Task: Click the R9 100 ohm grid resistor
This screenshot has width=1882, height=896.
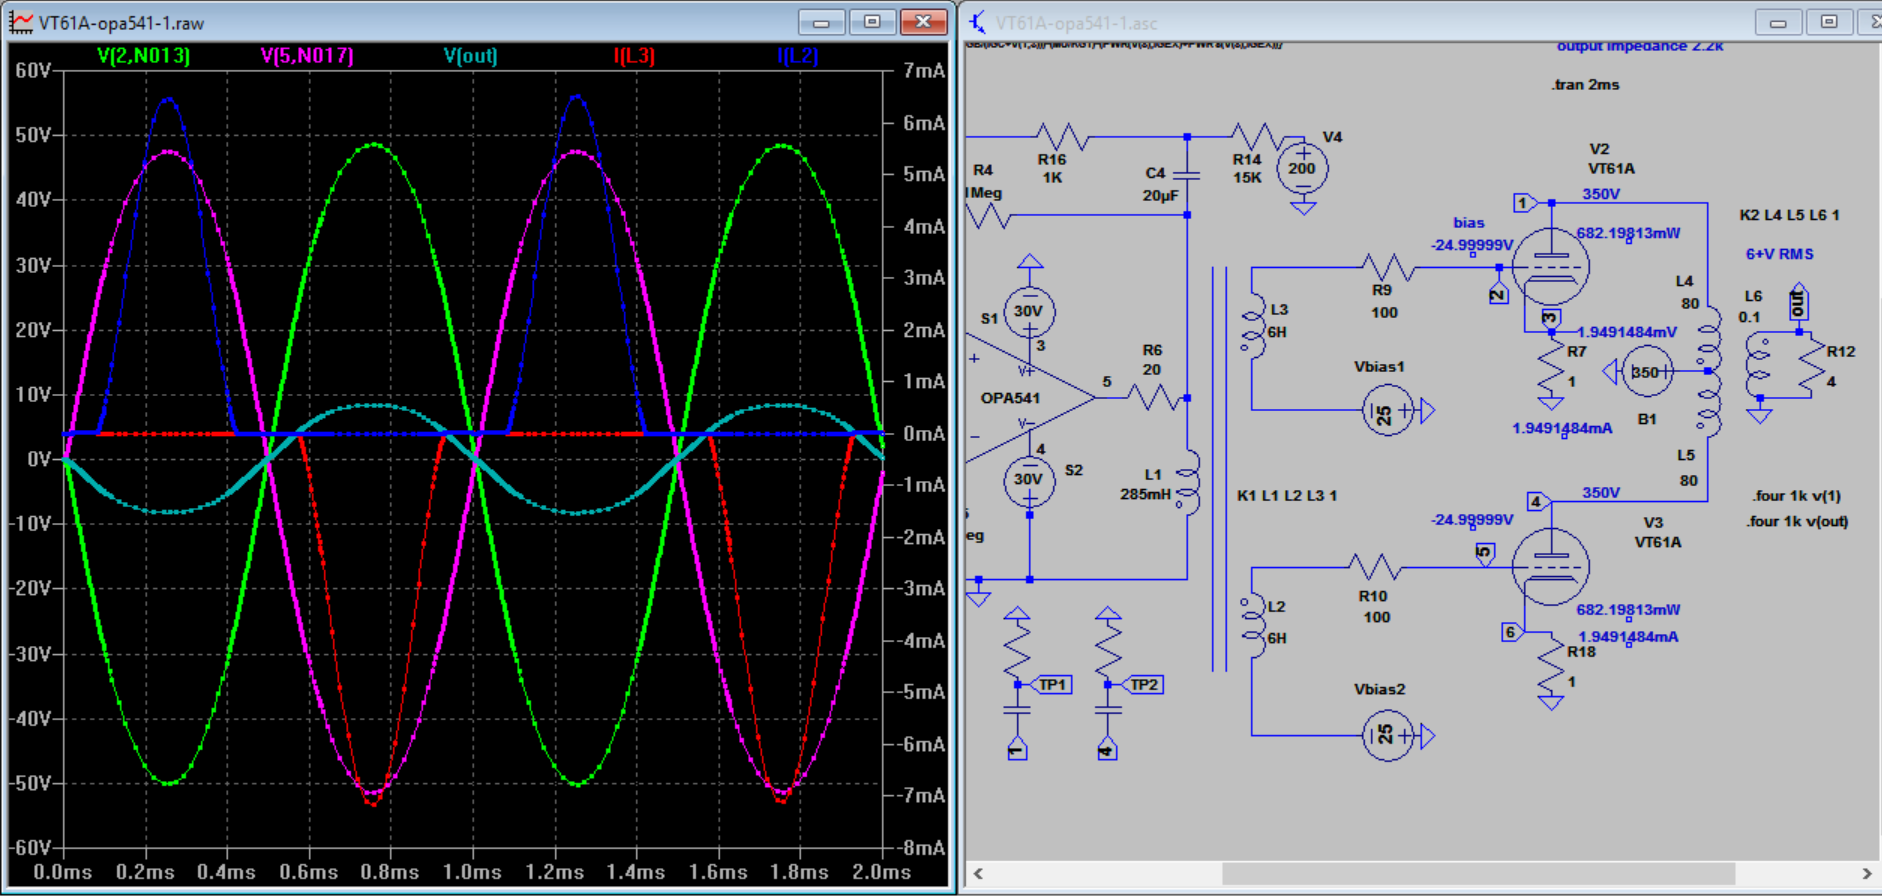Action: click(1386, 267)
